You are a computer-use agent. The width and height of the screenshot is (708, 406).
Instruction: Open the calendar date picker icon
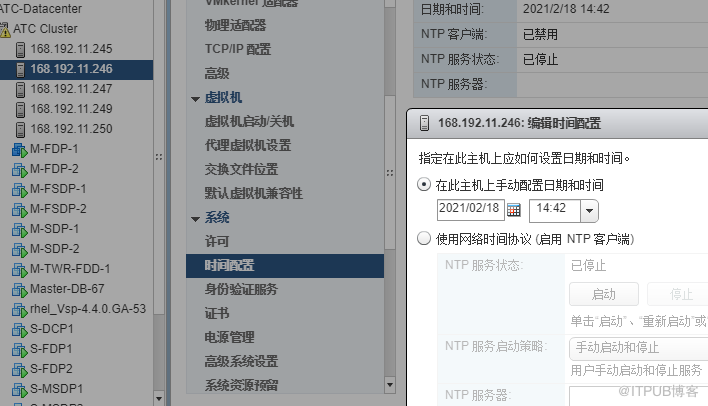[514, 210]
